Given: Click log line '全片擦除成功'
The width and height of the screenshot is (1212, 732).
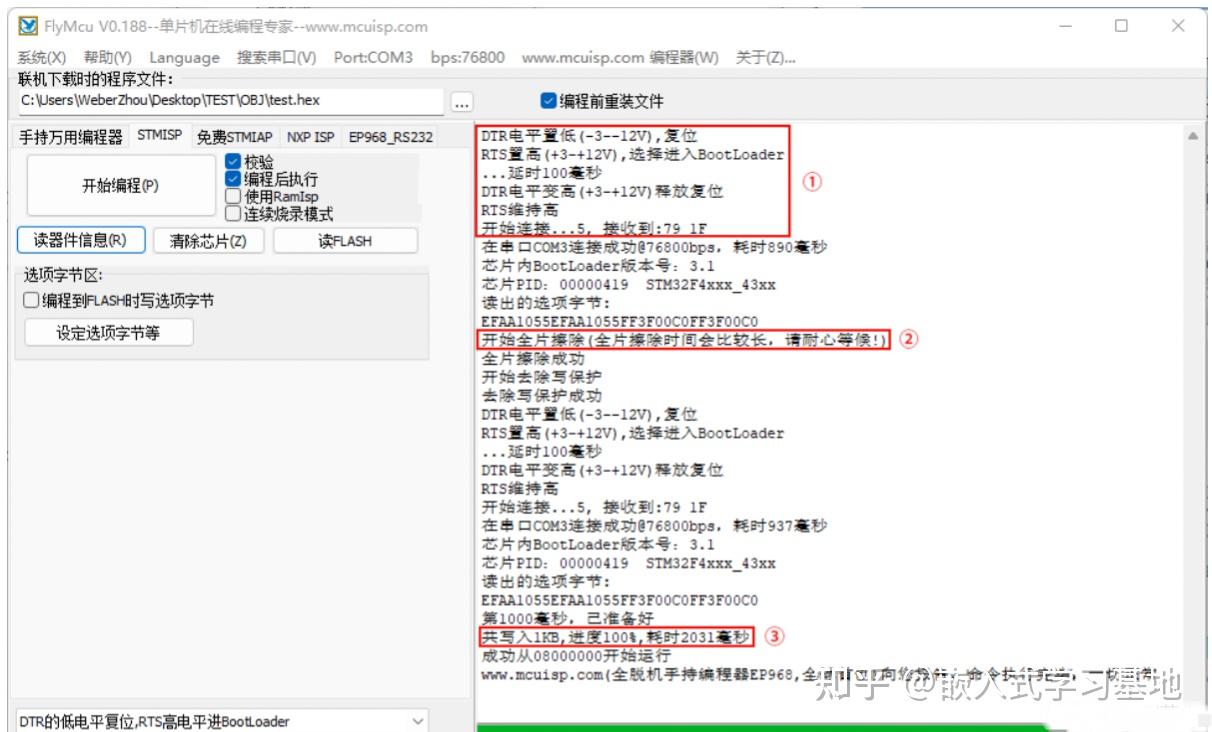Looking at the screenshot, I should point(533,358).
